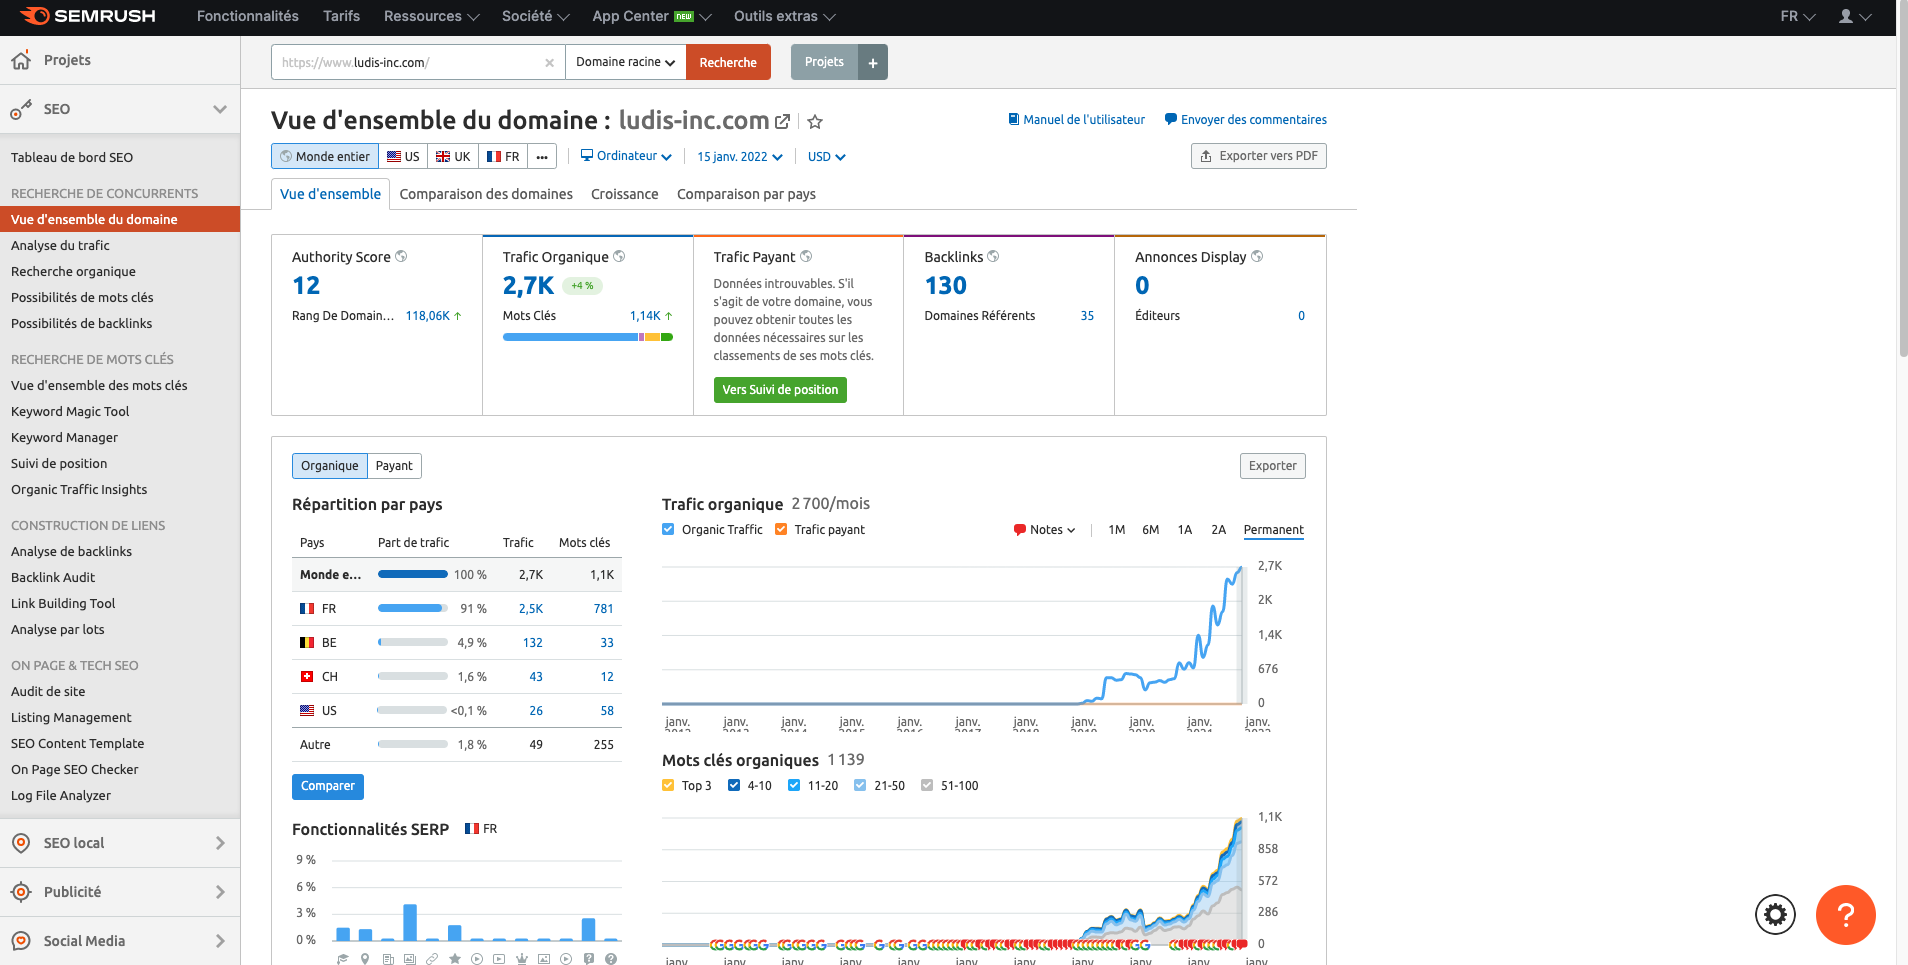
Task: Open Tarifs in top navigation
Action: (341, 16)
